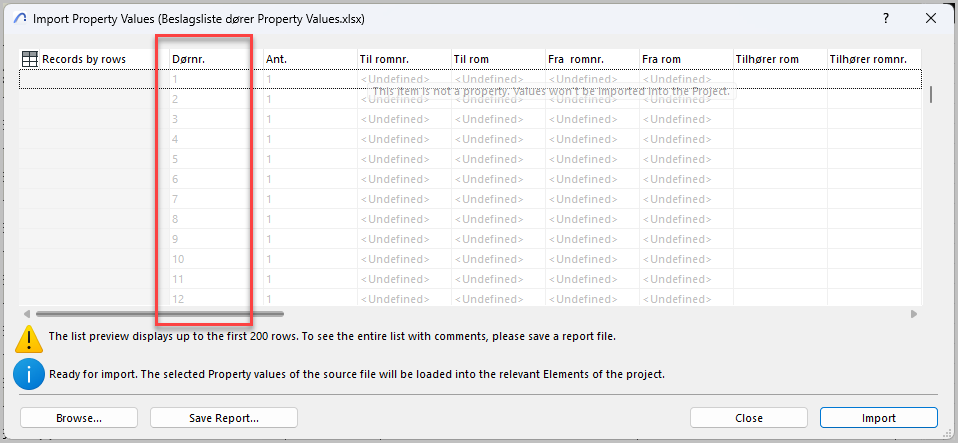Open the help question mark button
The image size is (958, 443).
pyautogui.click(x=886, y=18)
